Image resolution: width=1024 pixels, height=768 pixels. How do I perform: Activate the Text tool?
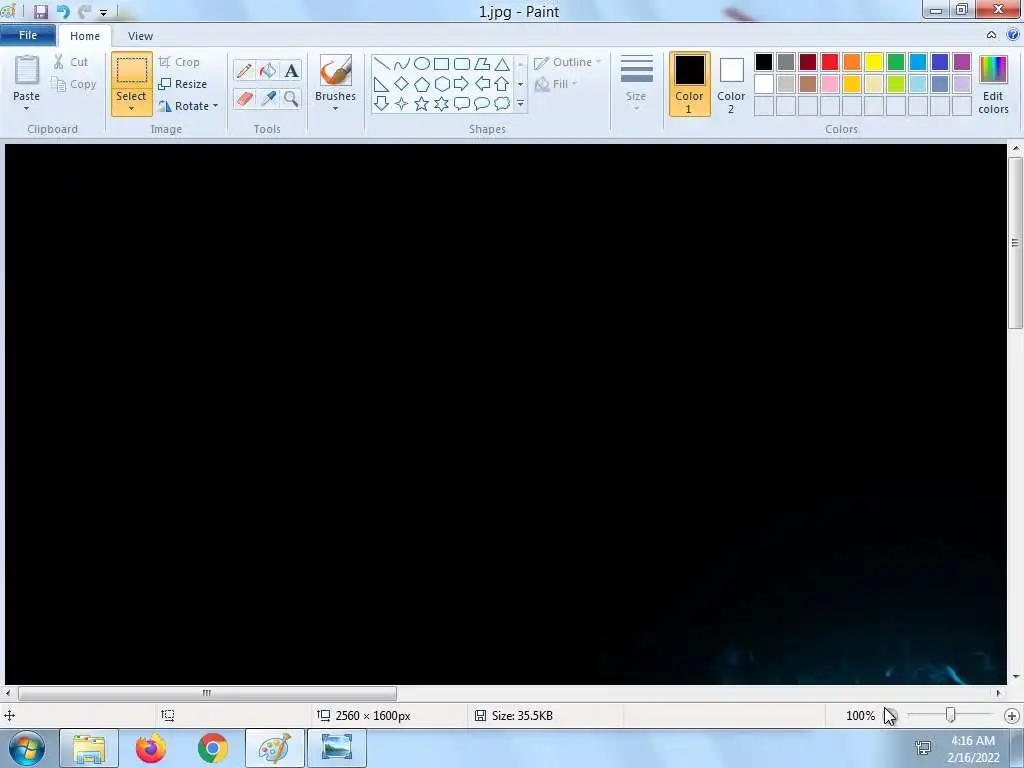(291, 71)
